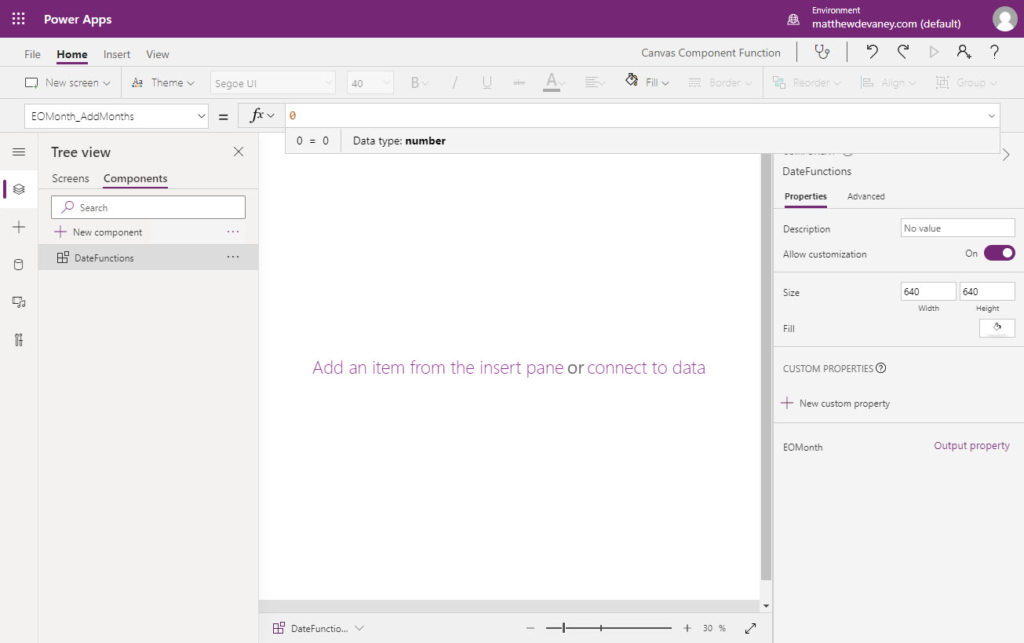The width and height of the screenshot is (1024, 643).
Task: Fit canvas to window expand icon
Action: pos(750,628)
